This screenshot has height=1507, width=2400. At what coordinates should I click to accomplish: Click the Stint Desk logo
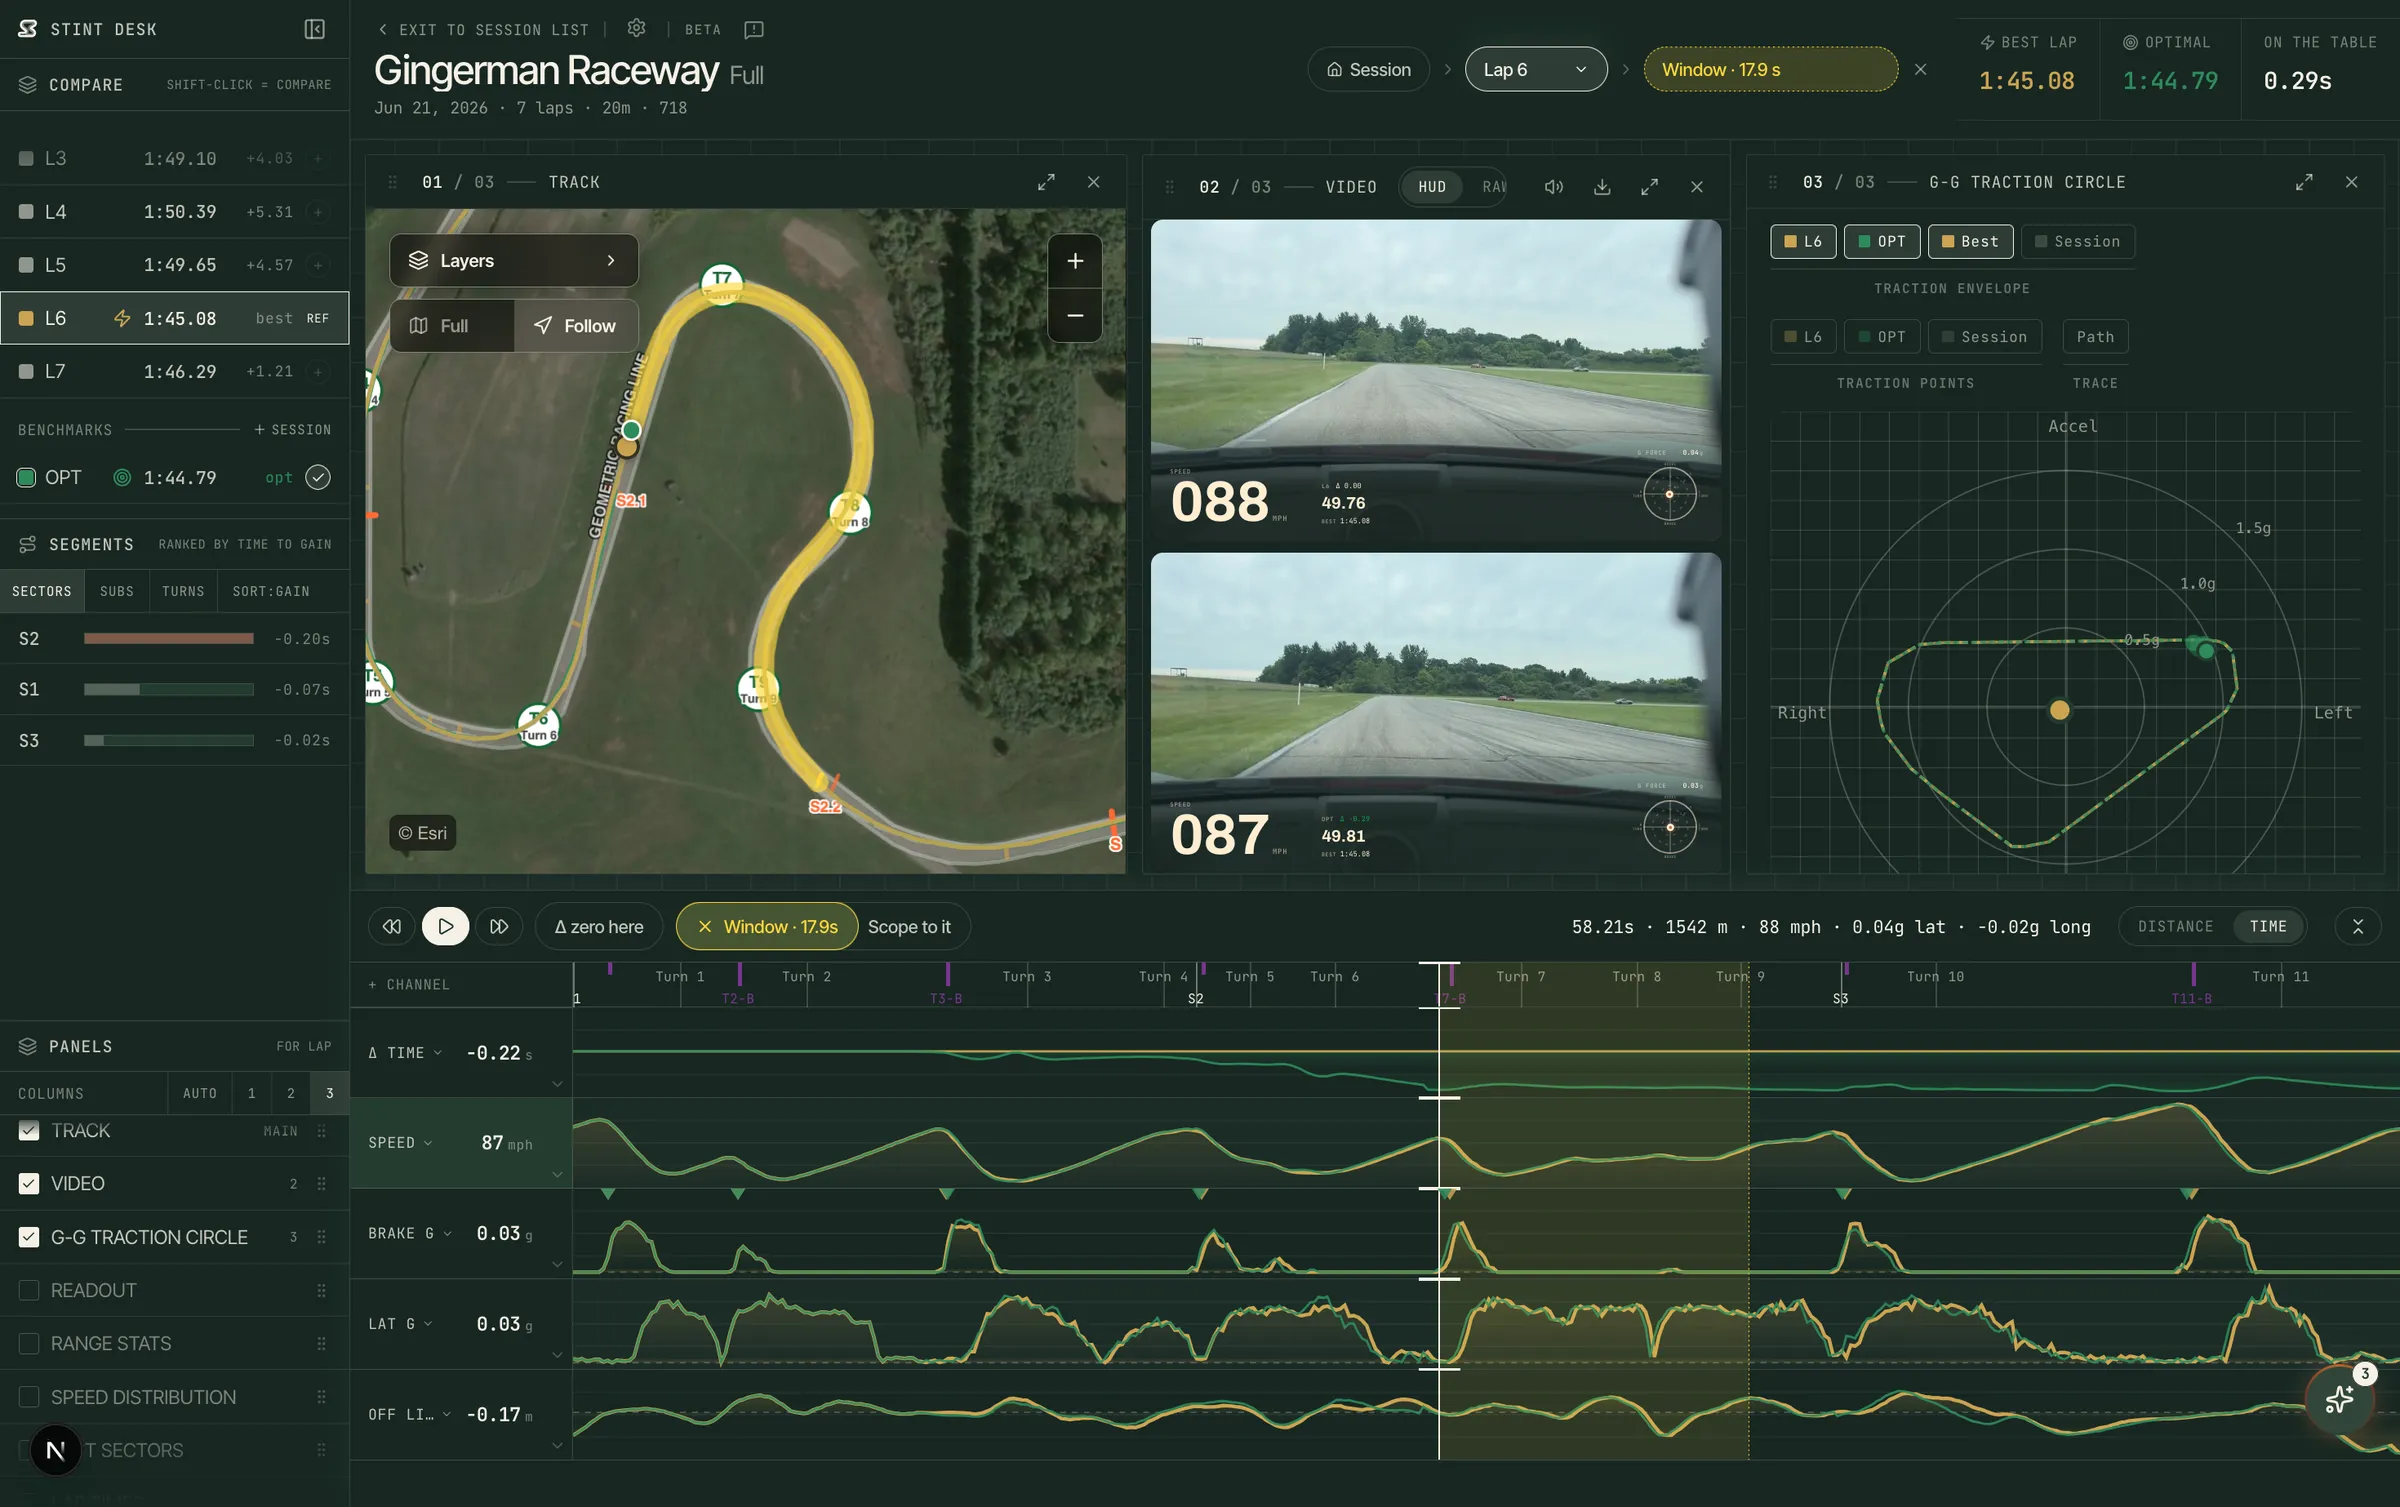click(28, 29)
